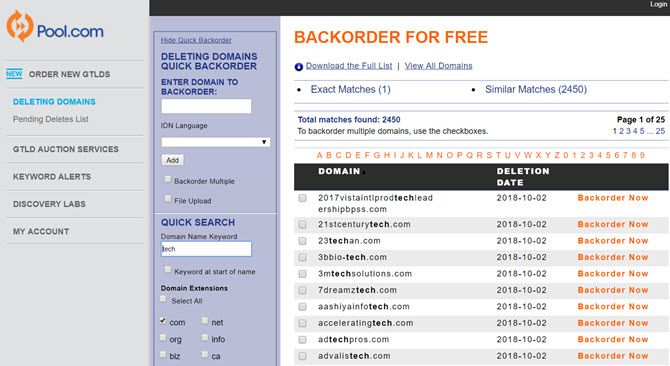This screenshot has width=670, height=366.
Task: Check the biz extension checkbox
Action: point(163,354)
